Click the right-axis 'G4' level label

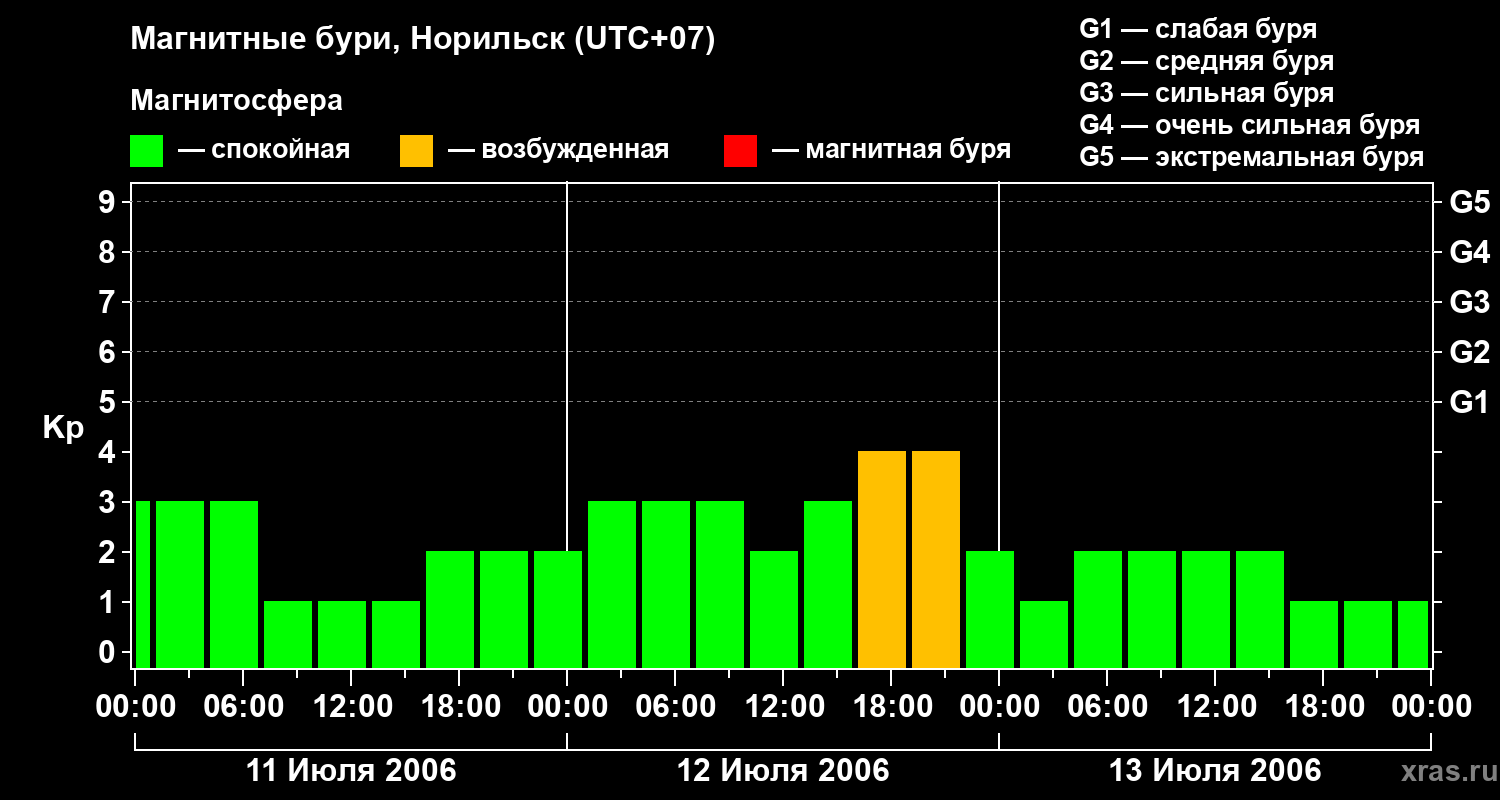coord(1470,252)
